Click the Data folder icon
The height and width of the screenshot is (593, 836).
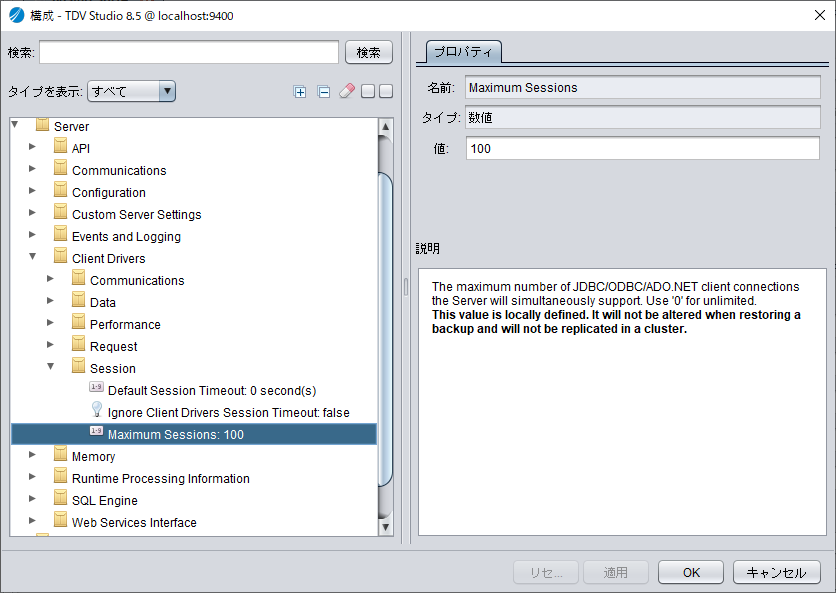(78, 300)
